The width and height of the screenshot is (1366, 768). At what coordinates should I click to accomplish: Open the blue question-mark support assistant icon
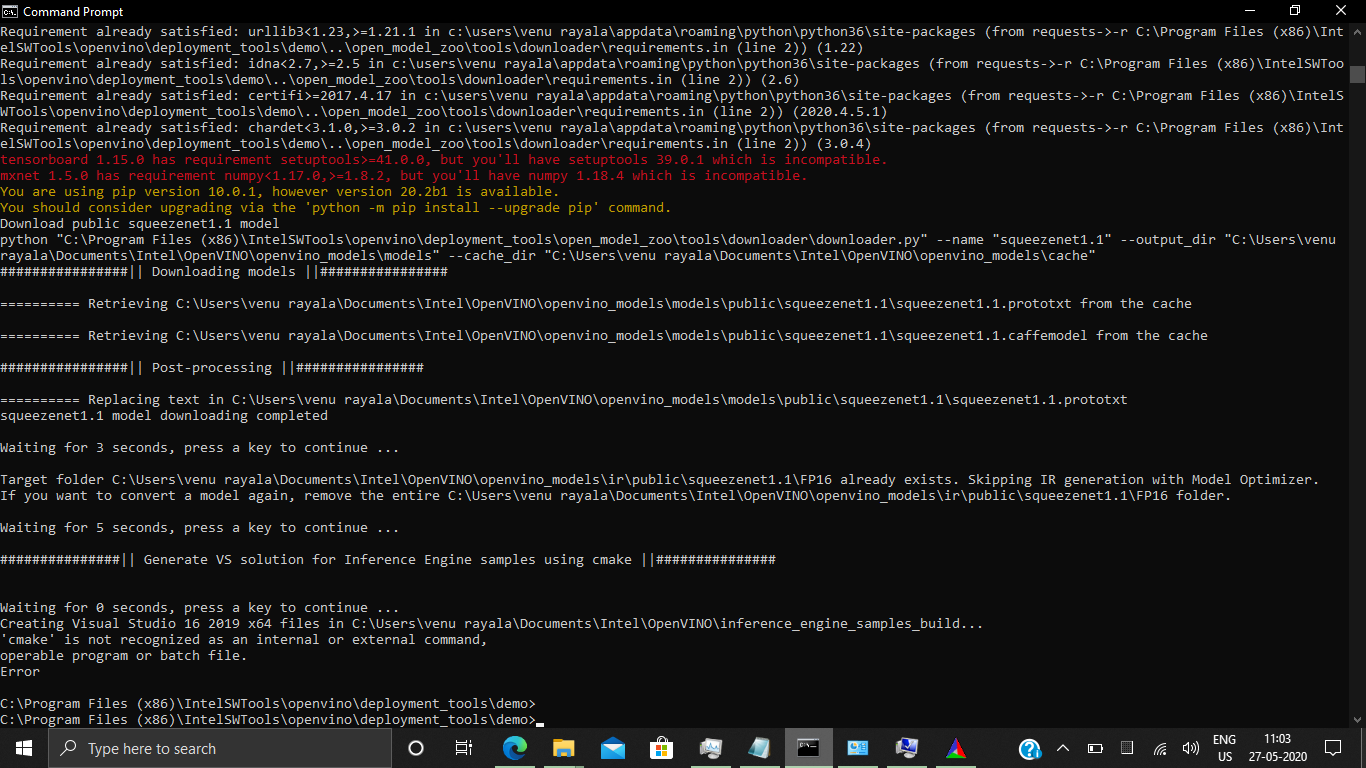(1029, 748)
